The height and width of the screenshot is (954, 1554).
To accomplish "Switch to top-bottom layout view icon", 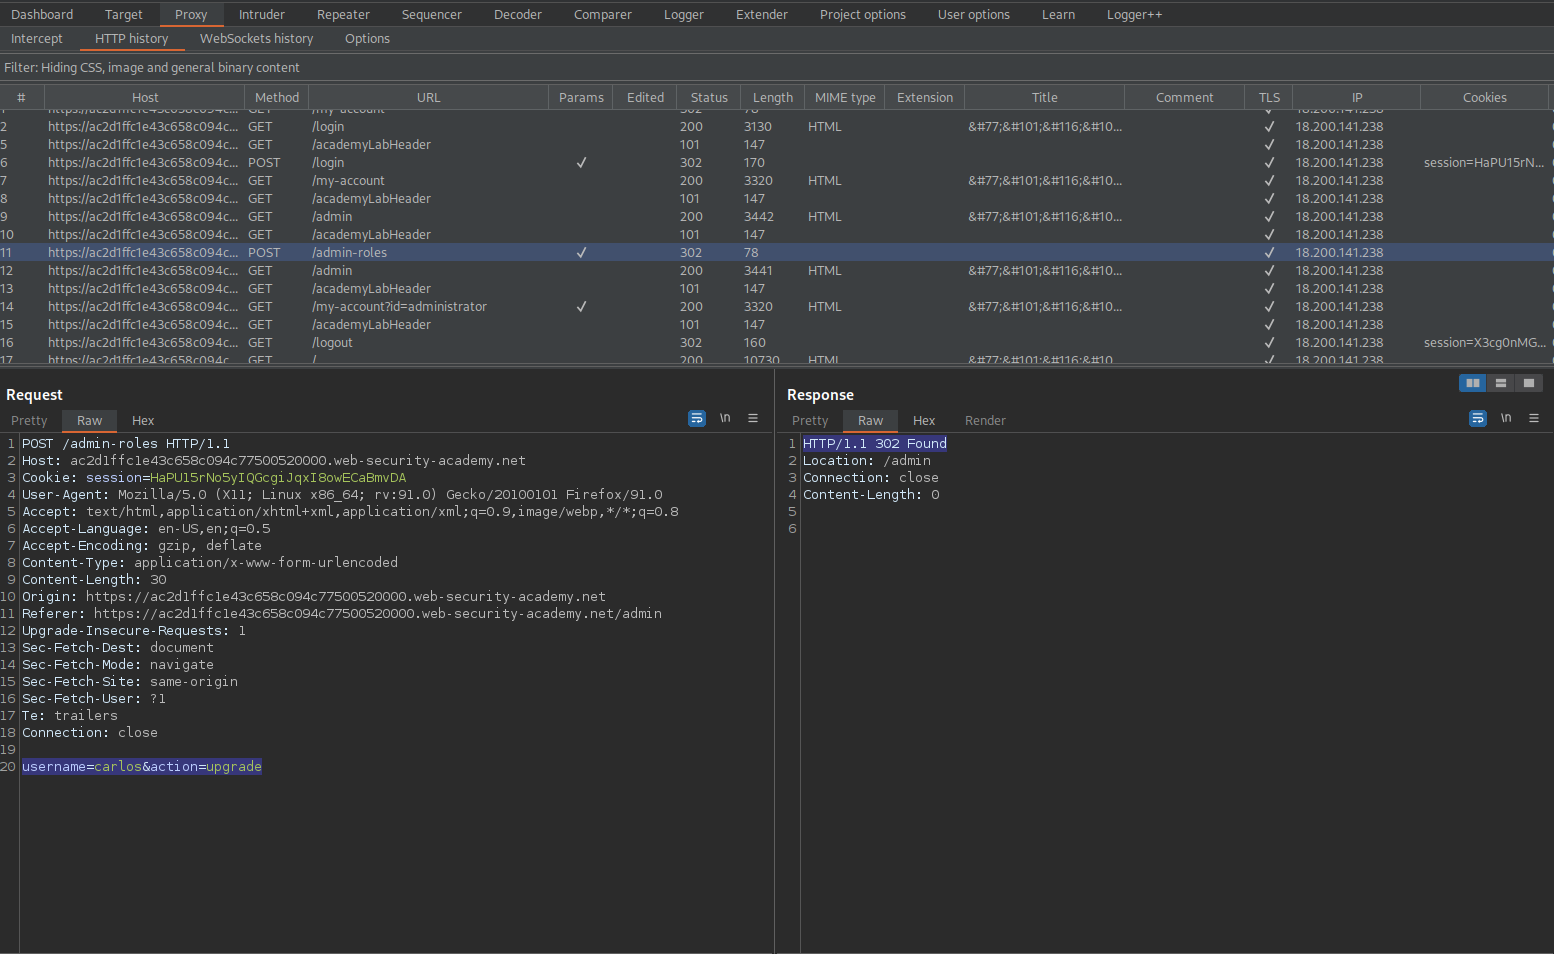I will click(x=1500, y=383).
